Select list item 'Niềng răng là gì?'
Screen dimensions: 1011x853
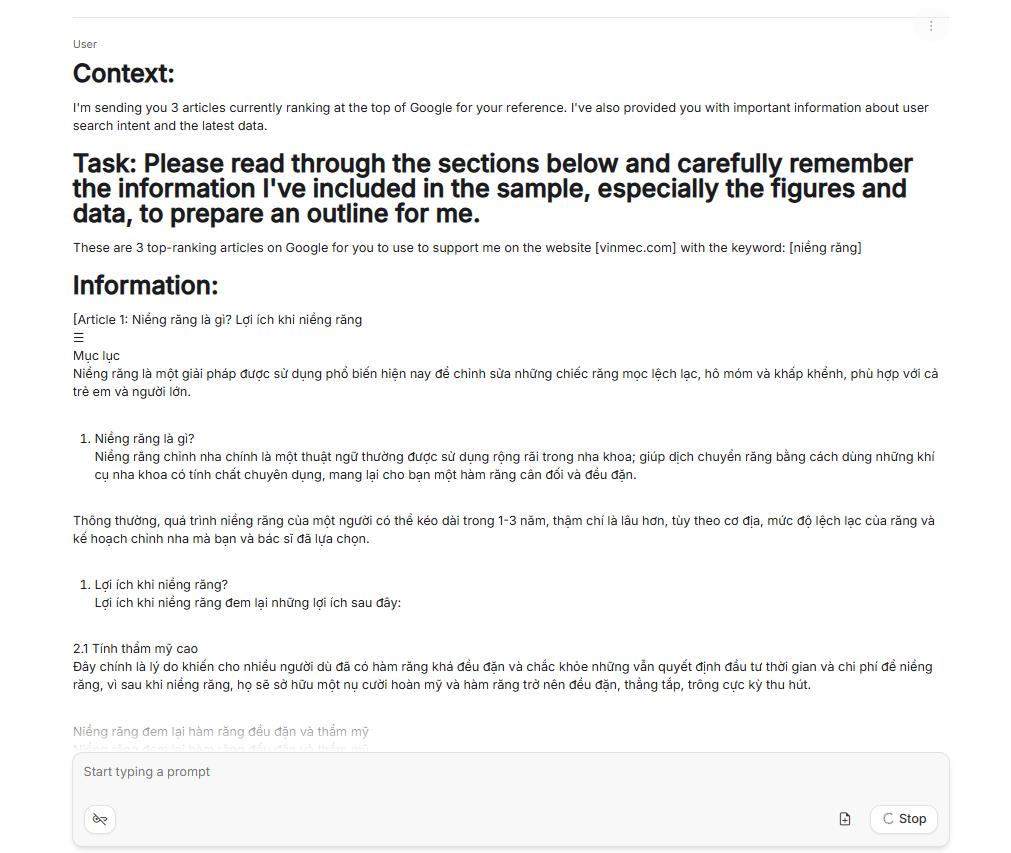click(144, 439)
